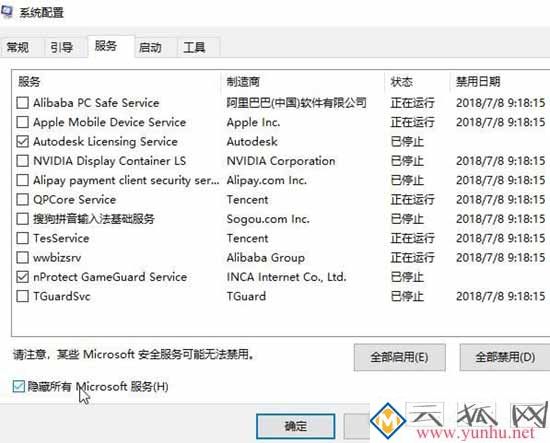Viewport: 550px width, 443px height.
Task: Click the Autodesk manufacturer cell
Action: pyautogui.click(x=252, y=141)
